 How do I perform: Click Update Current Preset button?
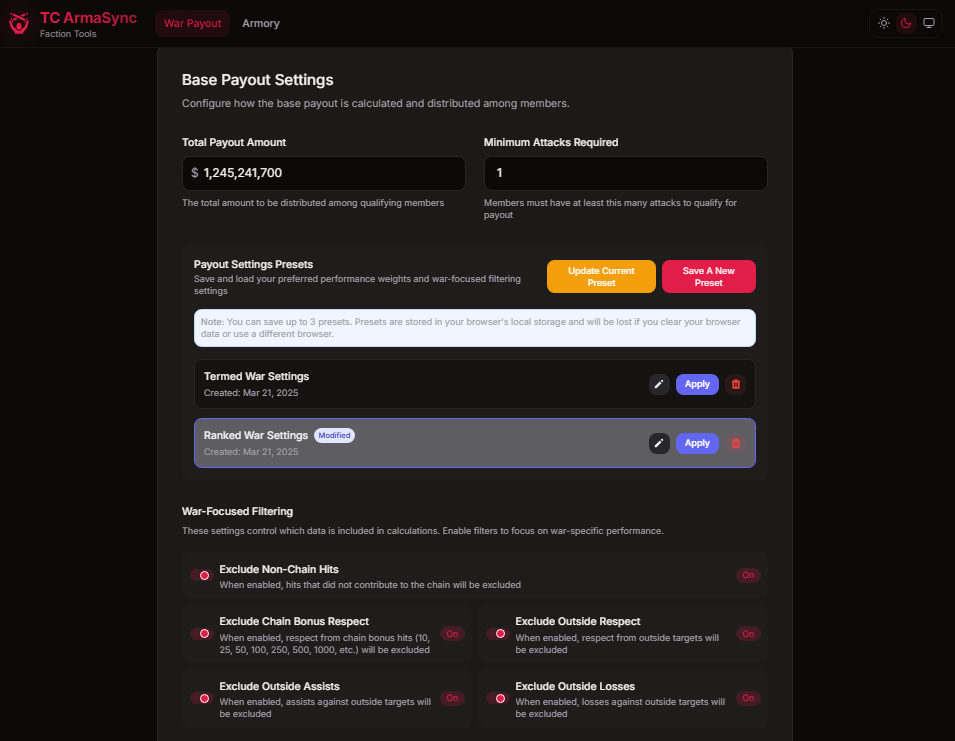(x=601, y=276)
